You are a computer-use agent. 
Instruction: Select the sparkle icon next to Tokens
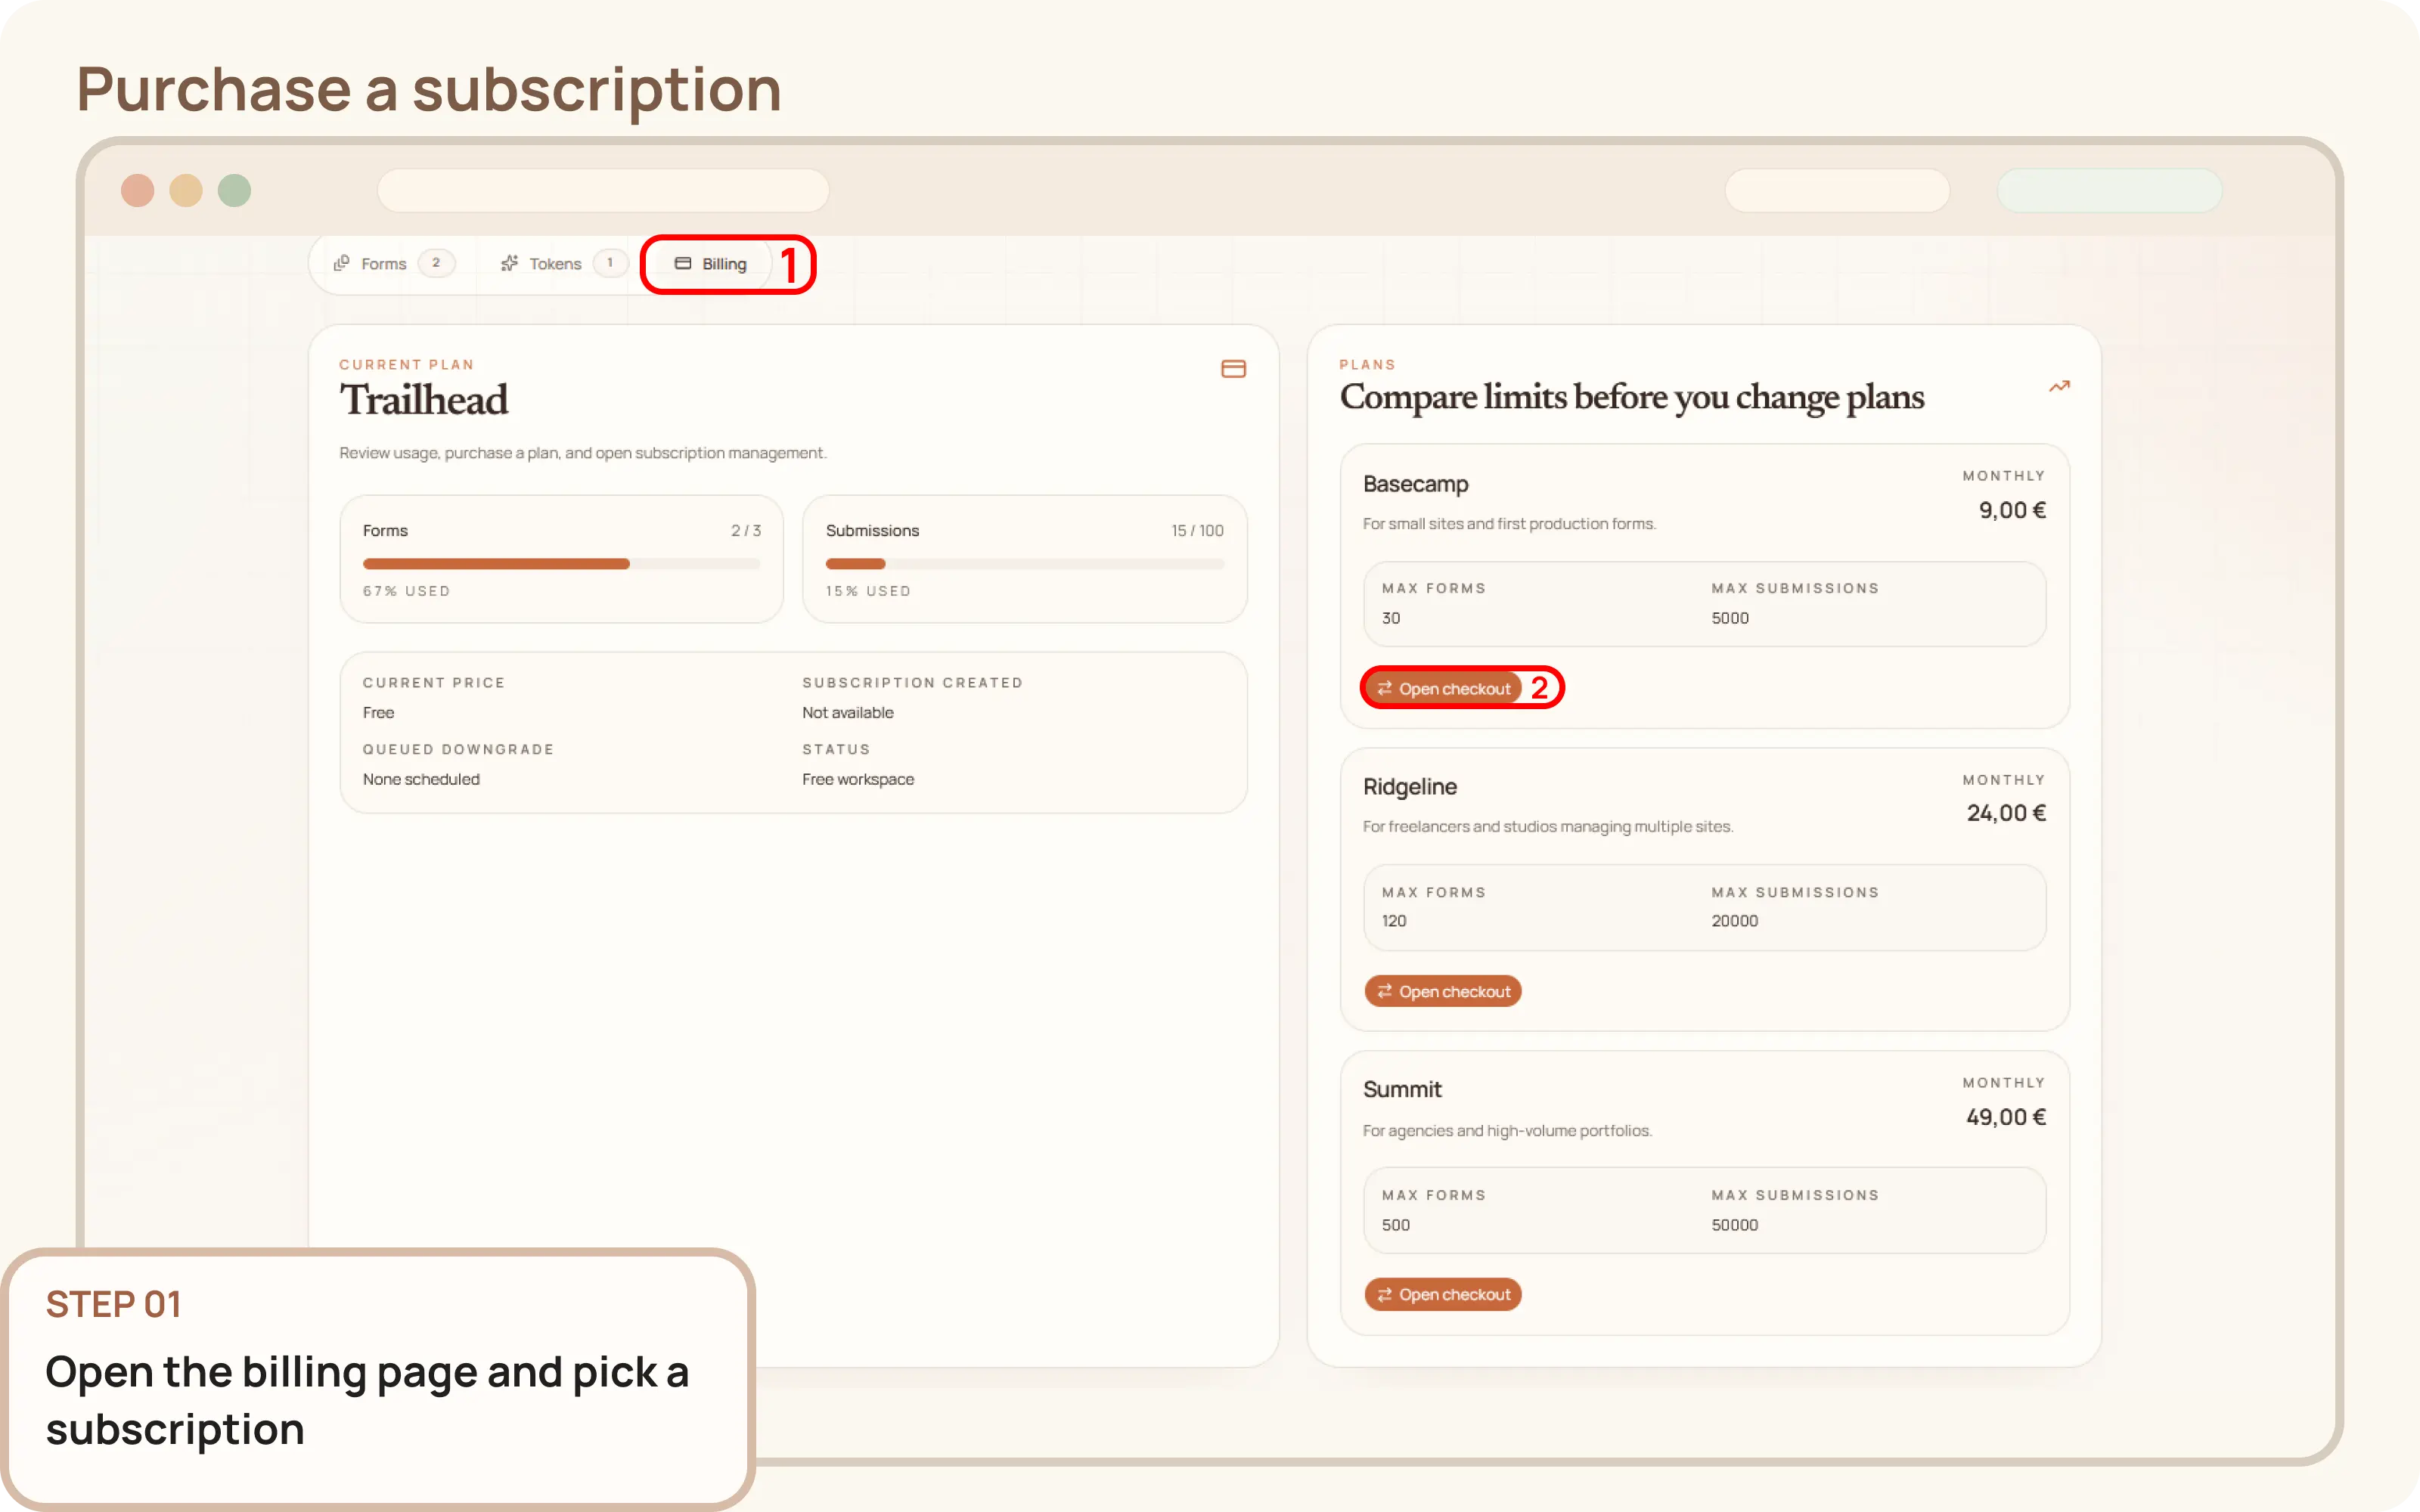510,263
